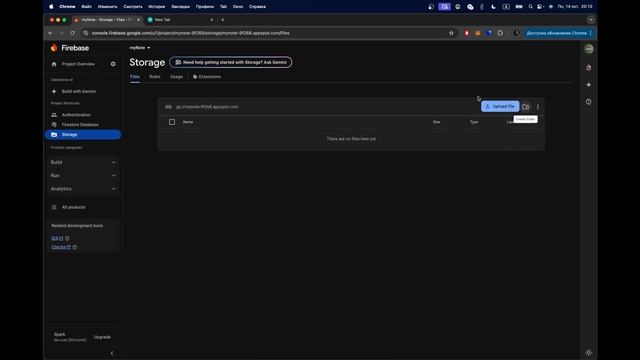The height and width of the screenshot is (360, 640).
Task: Collapse the sidebar with the chevron arrow
Action: tap(112, 353)
